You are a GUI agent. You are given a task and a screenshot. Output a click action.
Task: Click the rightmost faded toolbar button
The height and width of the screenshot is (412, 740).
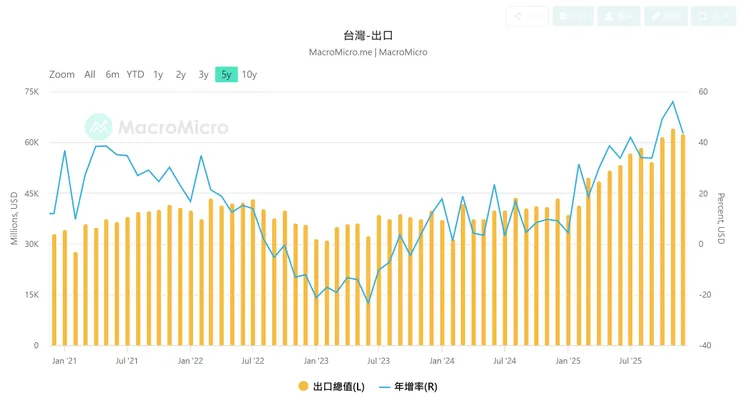pos(714,17)
